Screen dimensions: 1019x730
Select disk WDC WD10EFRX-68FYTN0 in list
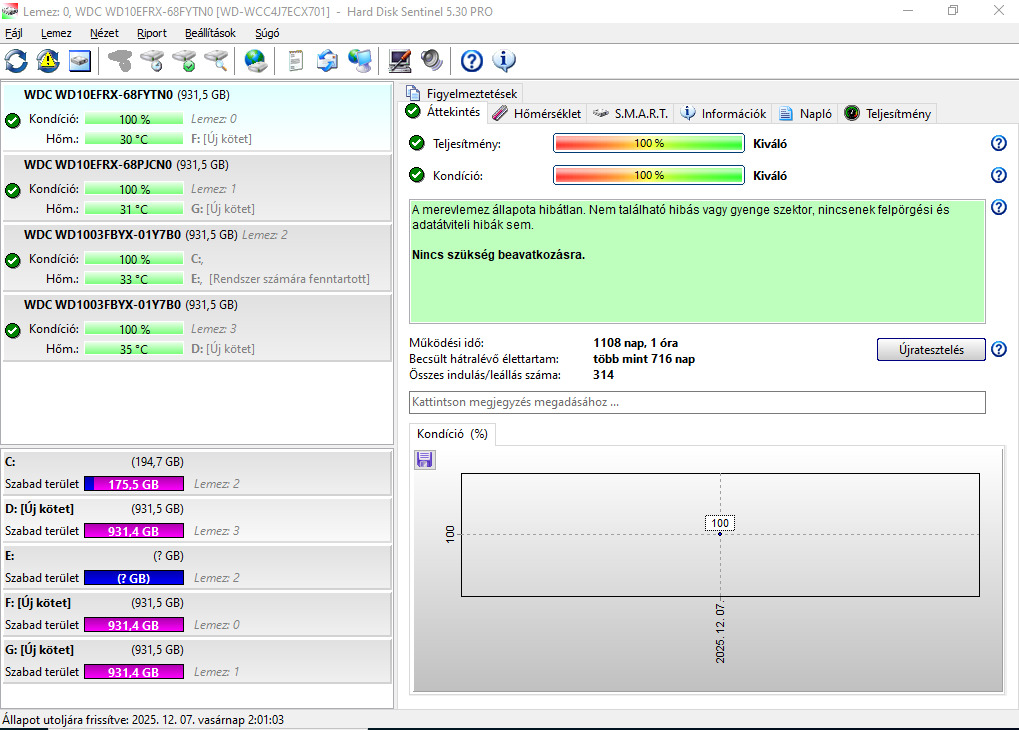(x=197, y=116)
